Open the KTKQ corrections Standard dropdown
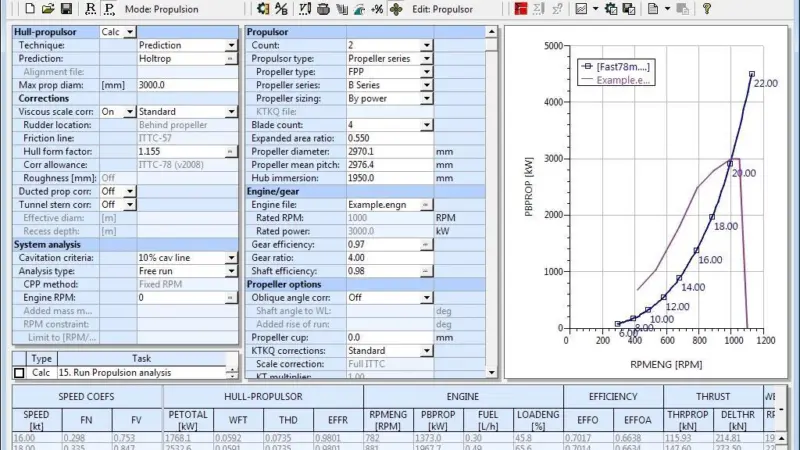 click(x=427, y=351)
